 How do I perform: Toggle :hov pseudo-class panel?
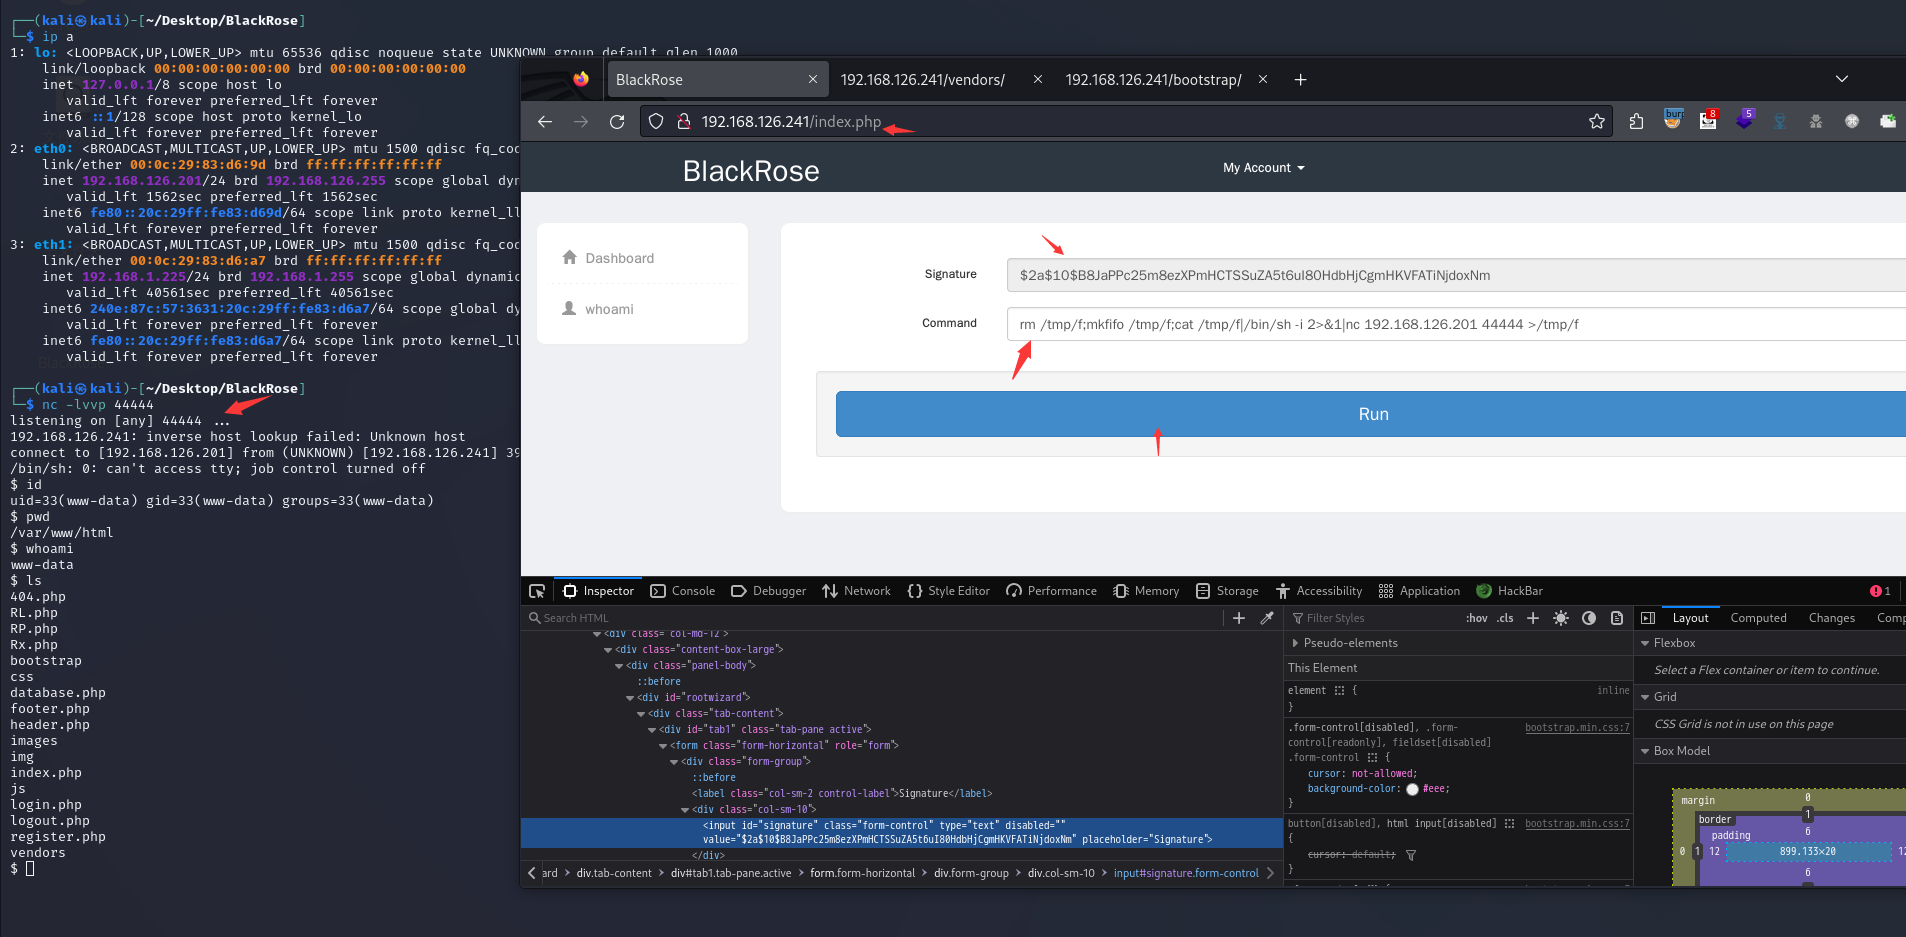click(x=1476, y=618)
